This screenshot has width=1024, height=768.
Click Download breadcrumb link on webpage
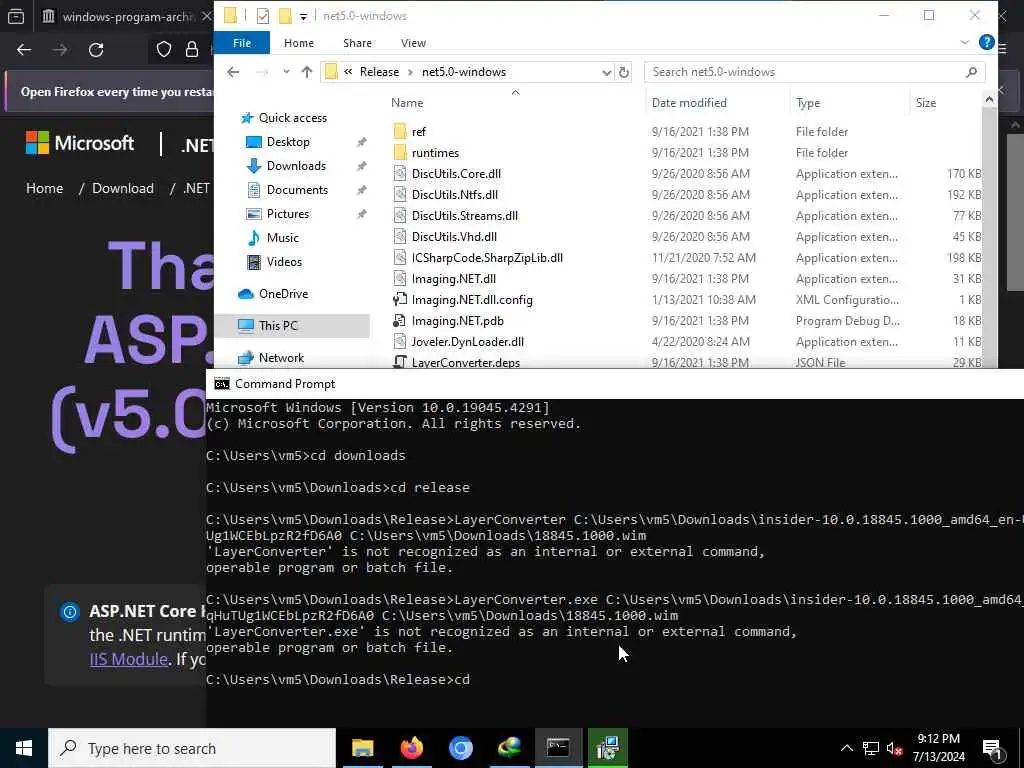pyautogui.click(x=123, y=189)
